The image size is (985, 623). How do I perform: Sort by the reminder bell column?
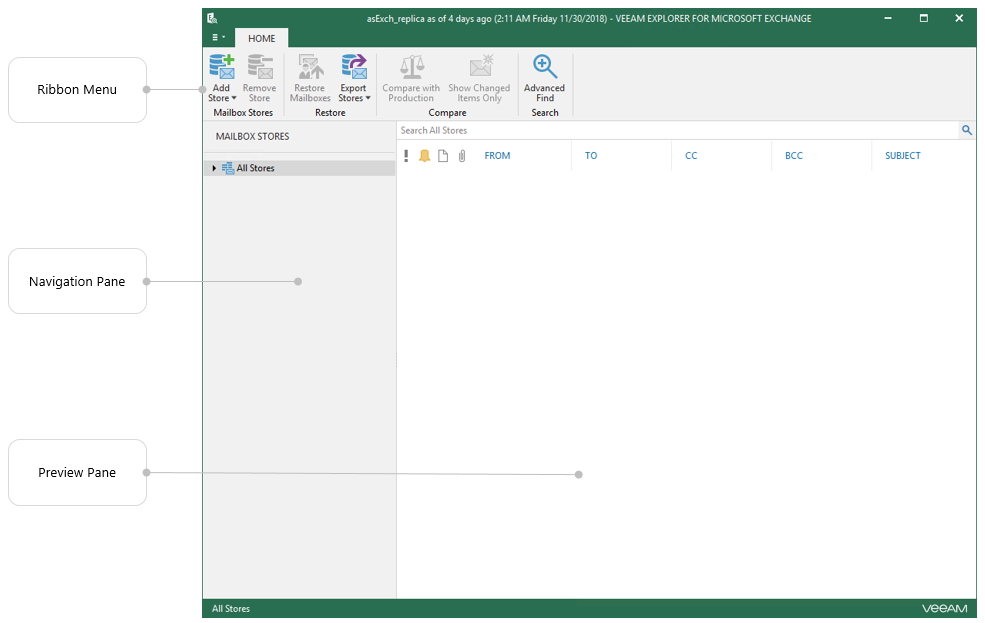[425, 156]
